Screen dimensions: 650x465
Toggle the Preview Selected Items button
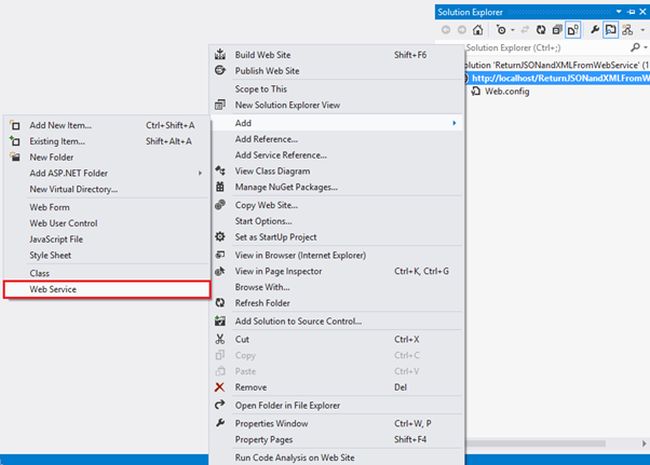point(611,30)
